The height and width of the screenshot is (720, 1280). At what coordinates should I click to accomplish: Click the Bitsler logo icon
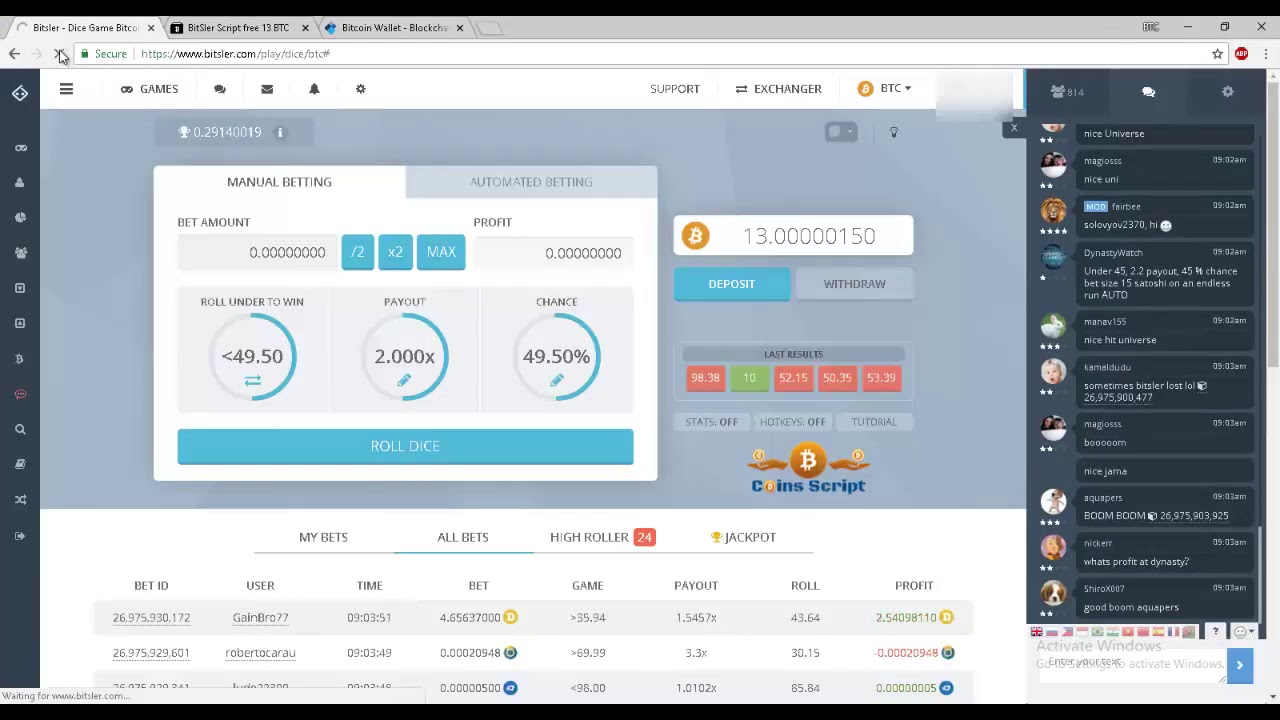pyautogui.click(x=20, y=93)
